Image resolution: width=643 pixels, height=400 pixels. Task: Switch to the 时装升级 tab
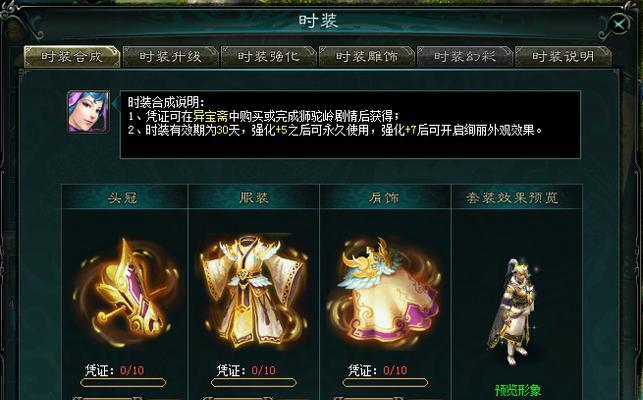(x=170, y=56)
